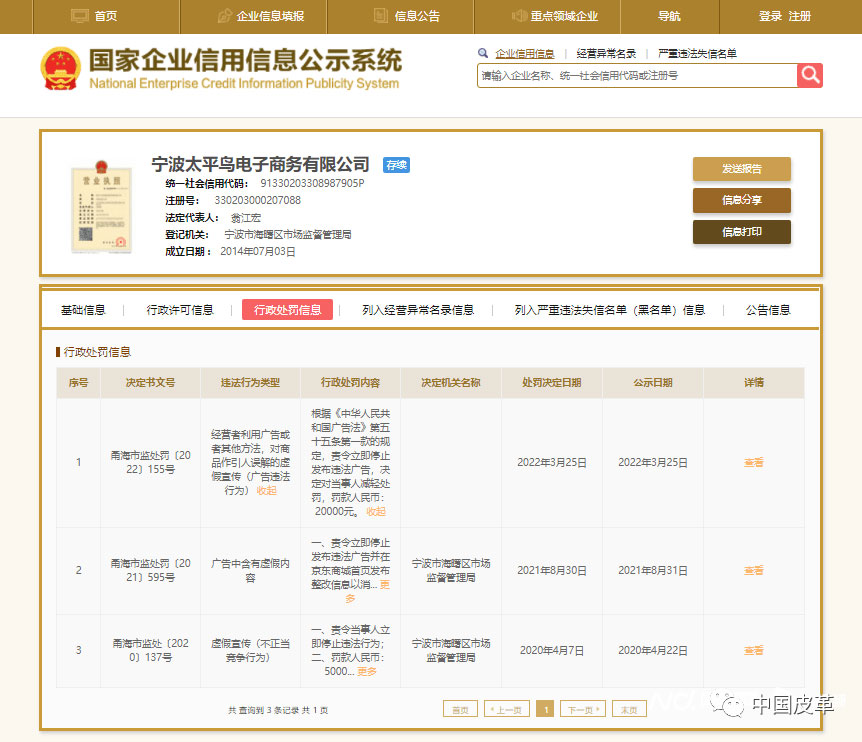This screenshot has height=742, width=862.
Task: Click document number 甬海市监处罚〔2021〕595号
Action: pos(151,571)
